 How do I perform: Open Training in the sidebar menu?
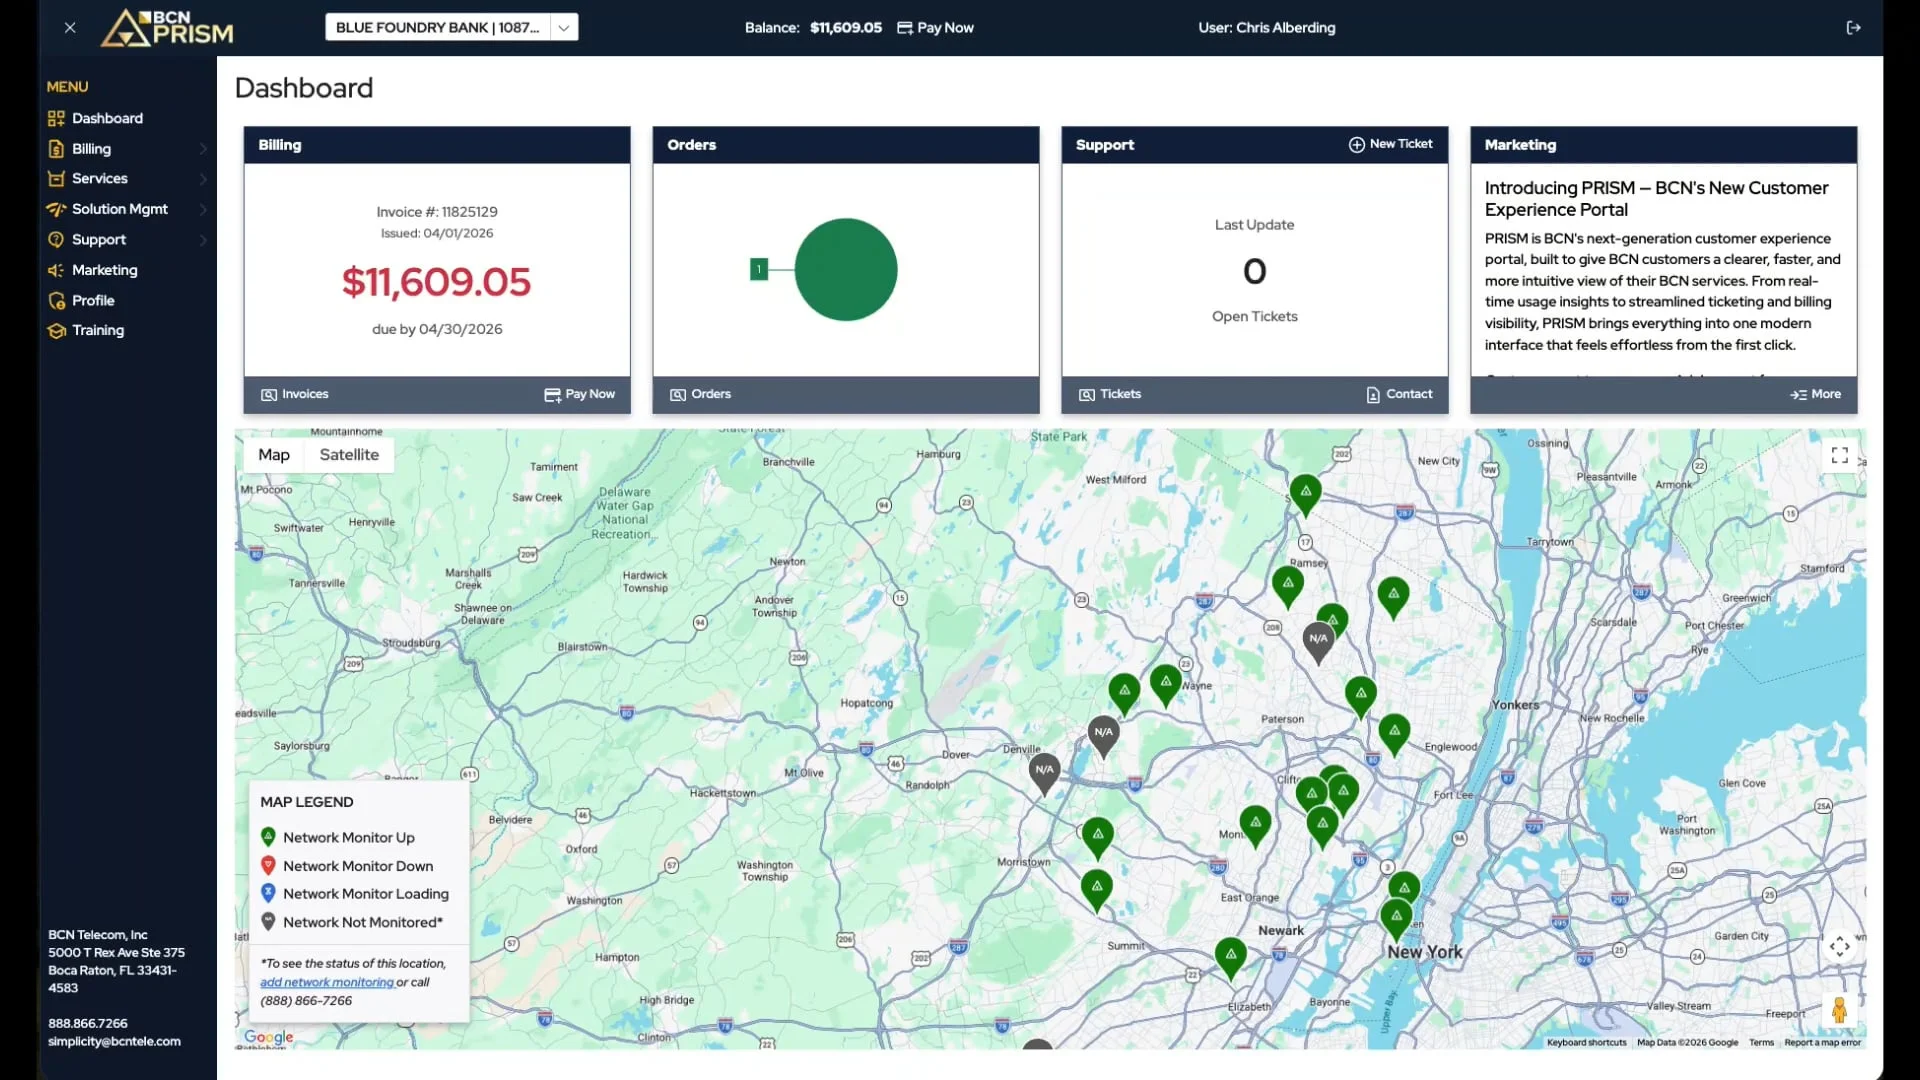pos(98,330)
